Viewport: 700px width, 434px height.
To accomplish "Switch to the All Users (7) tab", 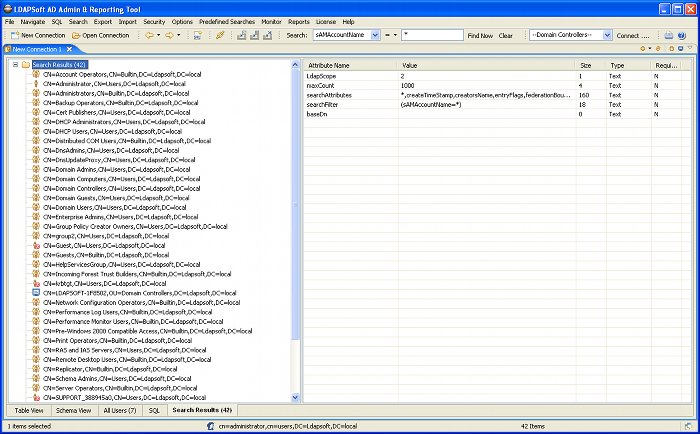I will point(120,410).
